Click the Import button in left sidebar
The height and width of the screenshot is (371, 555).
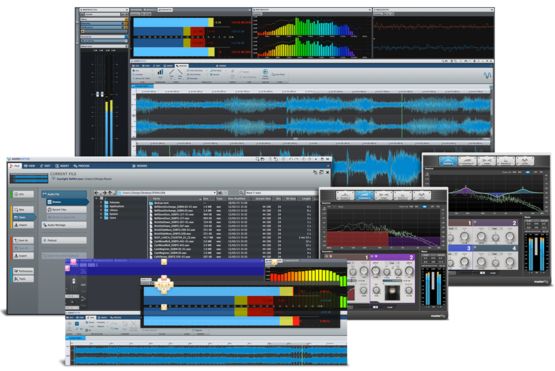23,225
